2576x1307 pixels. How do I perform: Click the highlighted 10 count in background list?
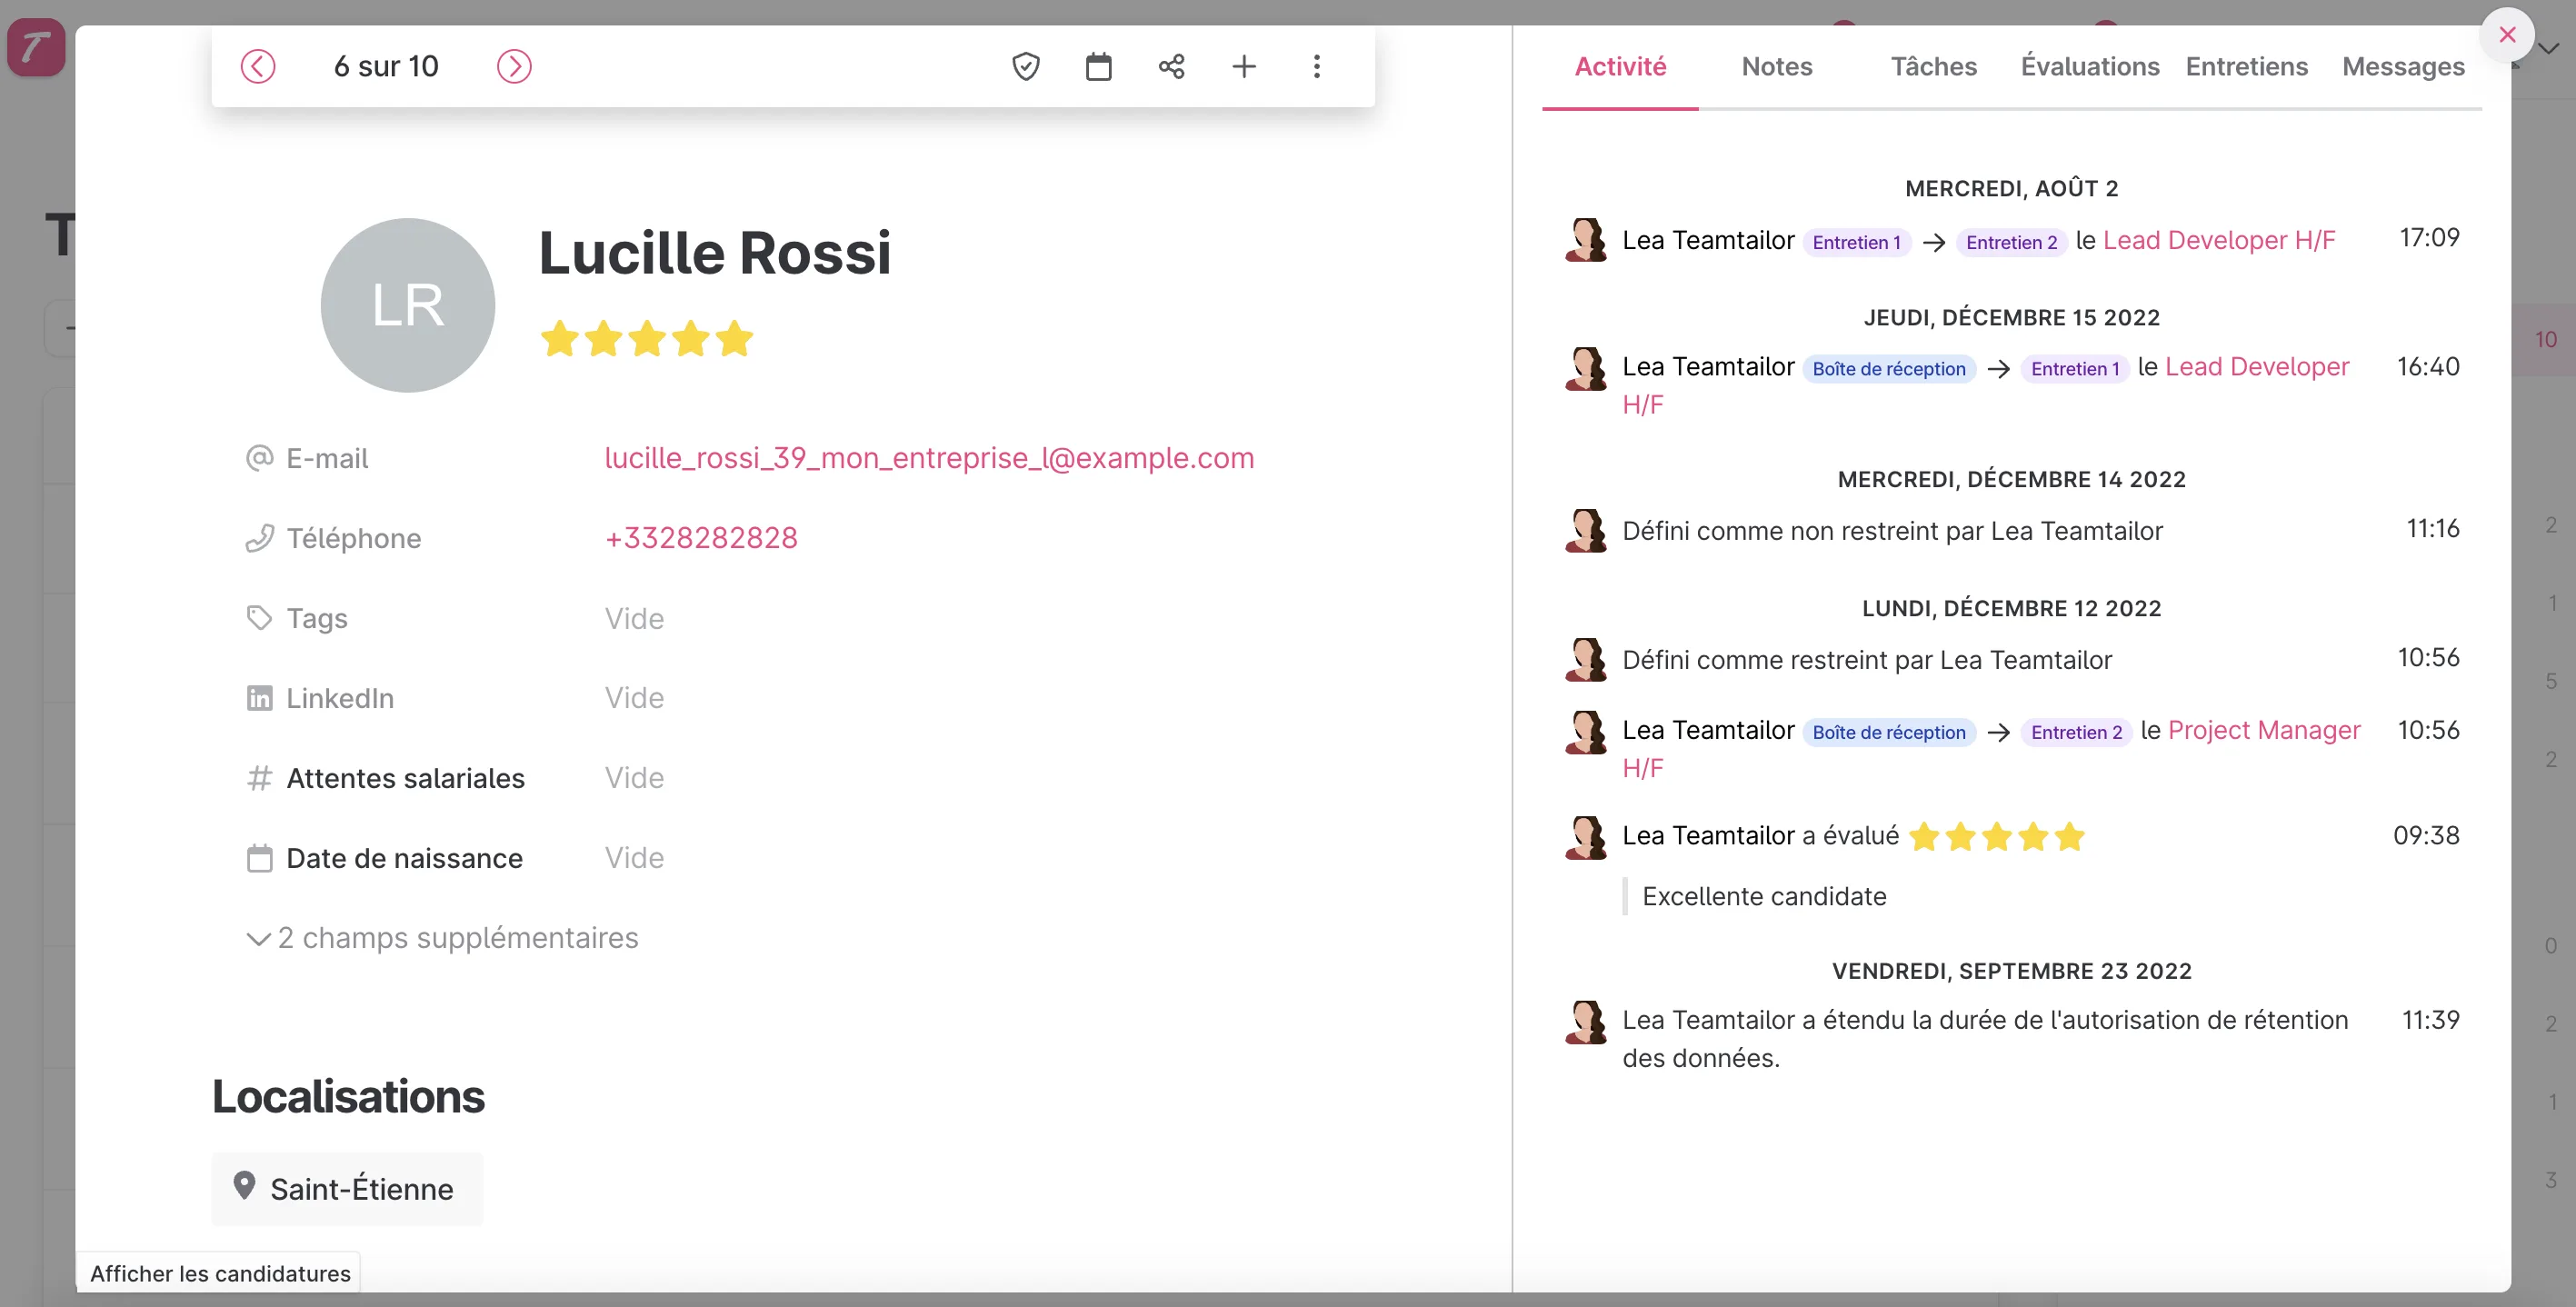pos(2546,340)
